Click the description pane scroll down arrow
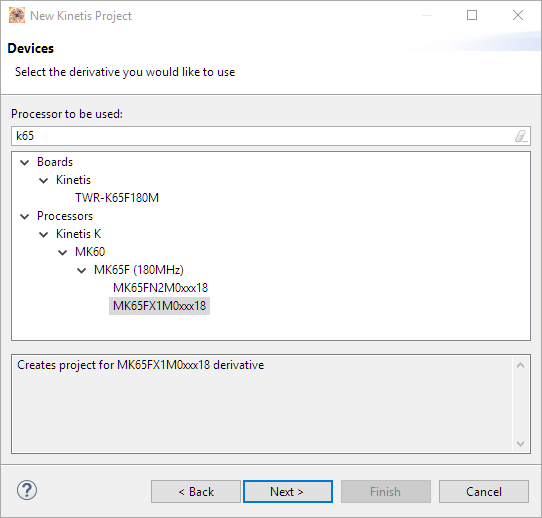Image resolution: width=542 pixels, height=518 pixels. coord(521,443)
